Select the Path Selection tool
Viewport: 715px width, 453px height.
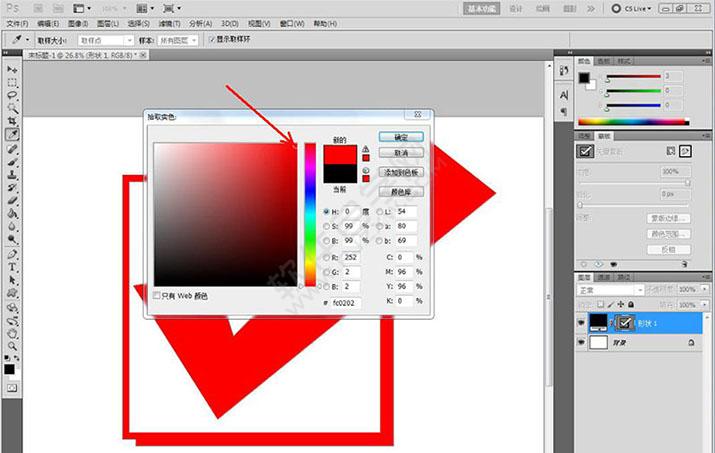[12, 280]
